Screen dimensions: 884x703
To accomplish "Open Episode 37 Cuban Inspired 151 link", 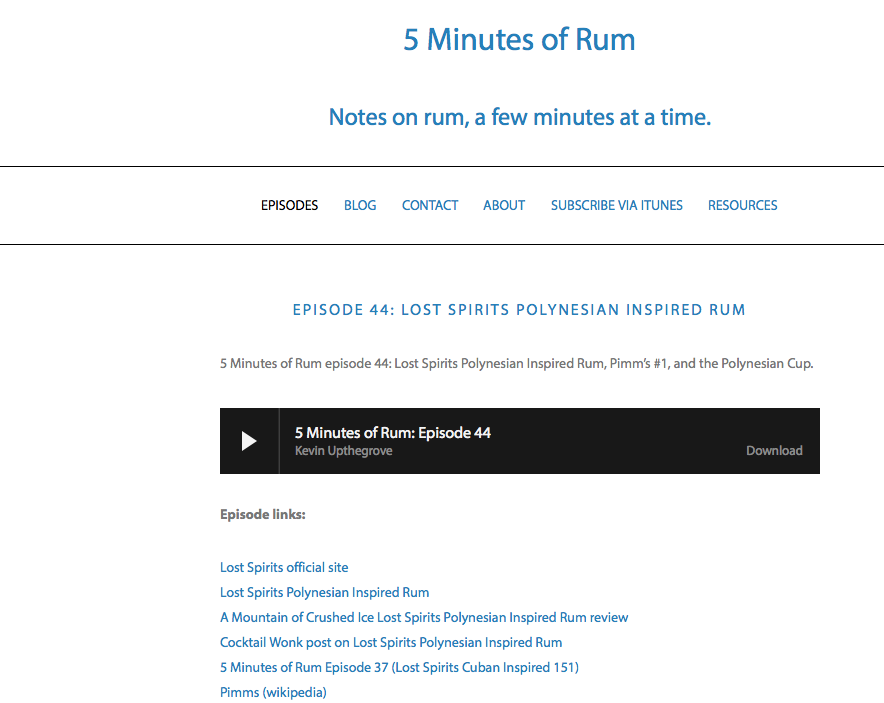I will [x=399, y=667].
